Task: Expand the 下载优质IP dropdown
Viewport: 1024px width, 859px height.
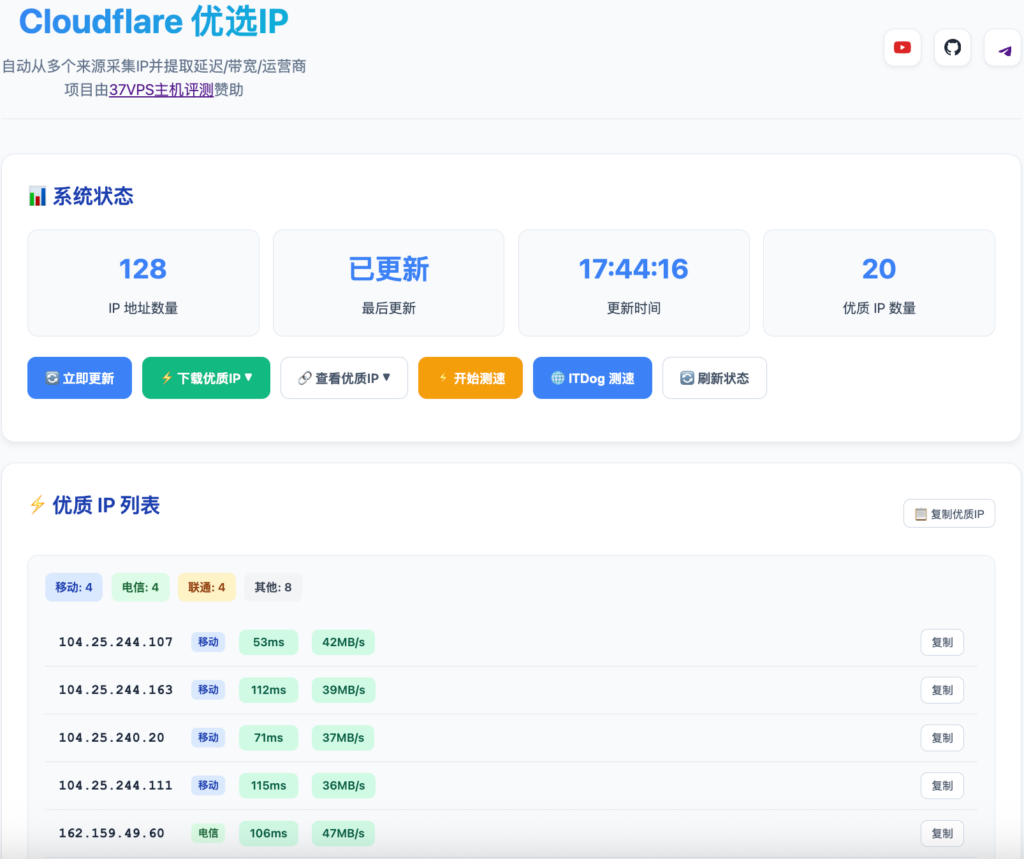Action: point(206,378)
